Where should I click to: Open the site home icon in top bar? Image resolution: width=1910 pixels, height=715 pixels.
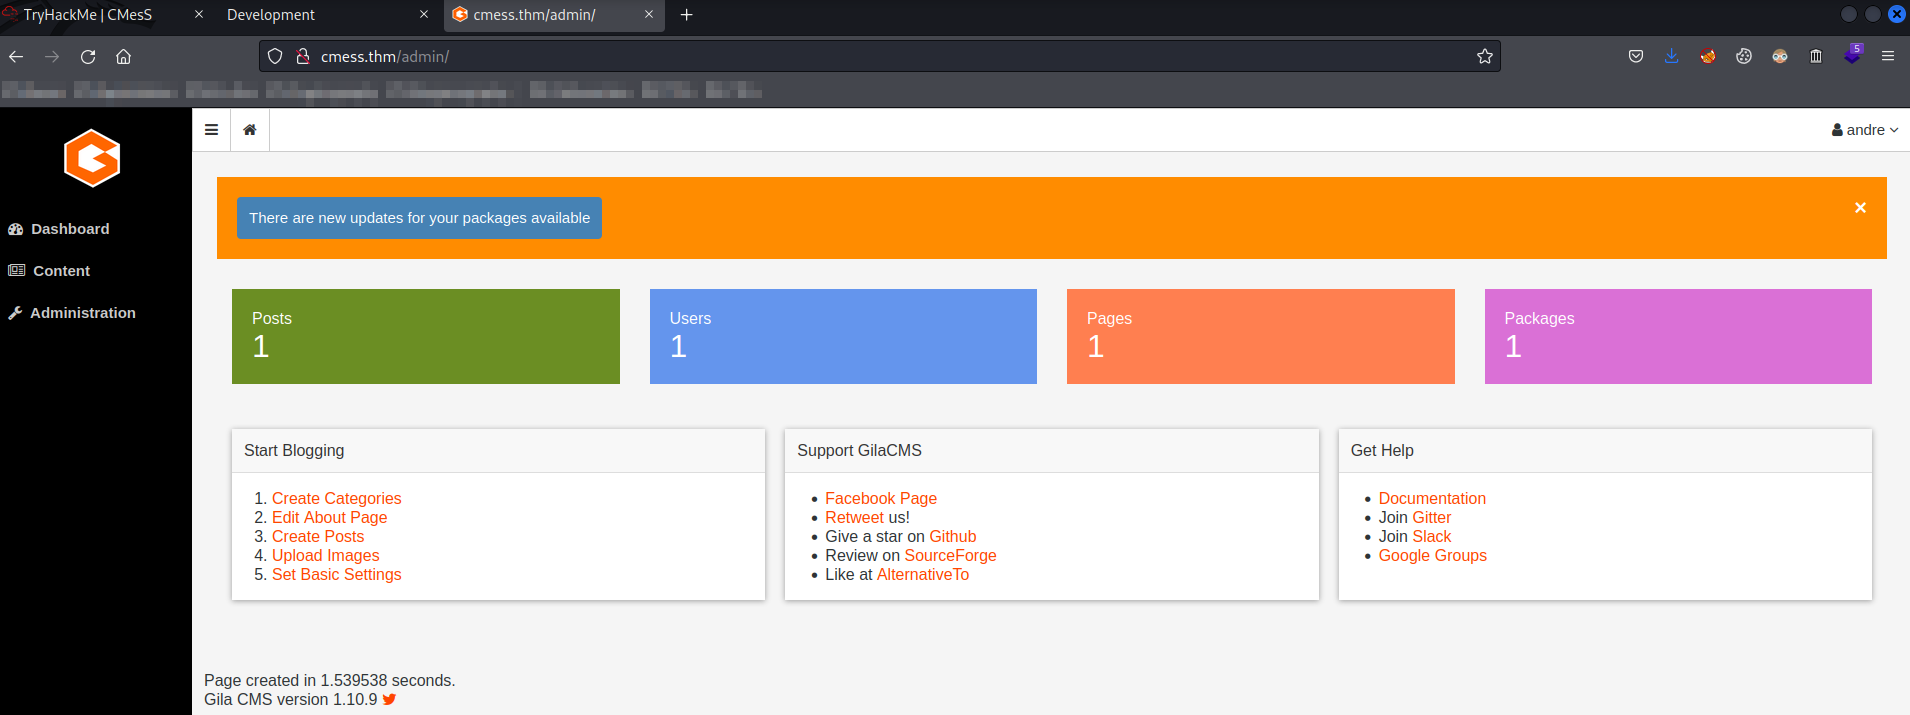tap(250, 130)
